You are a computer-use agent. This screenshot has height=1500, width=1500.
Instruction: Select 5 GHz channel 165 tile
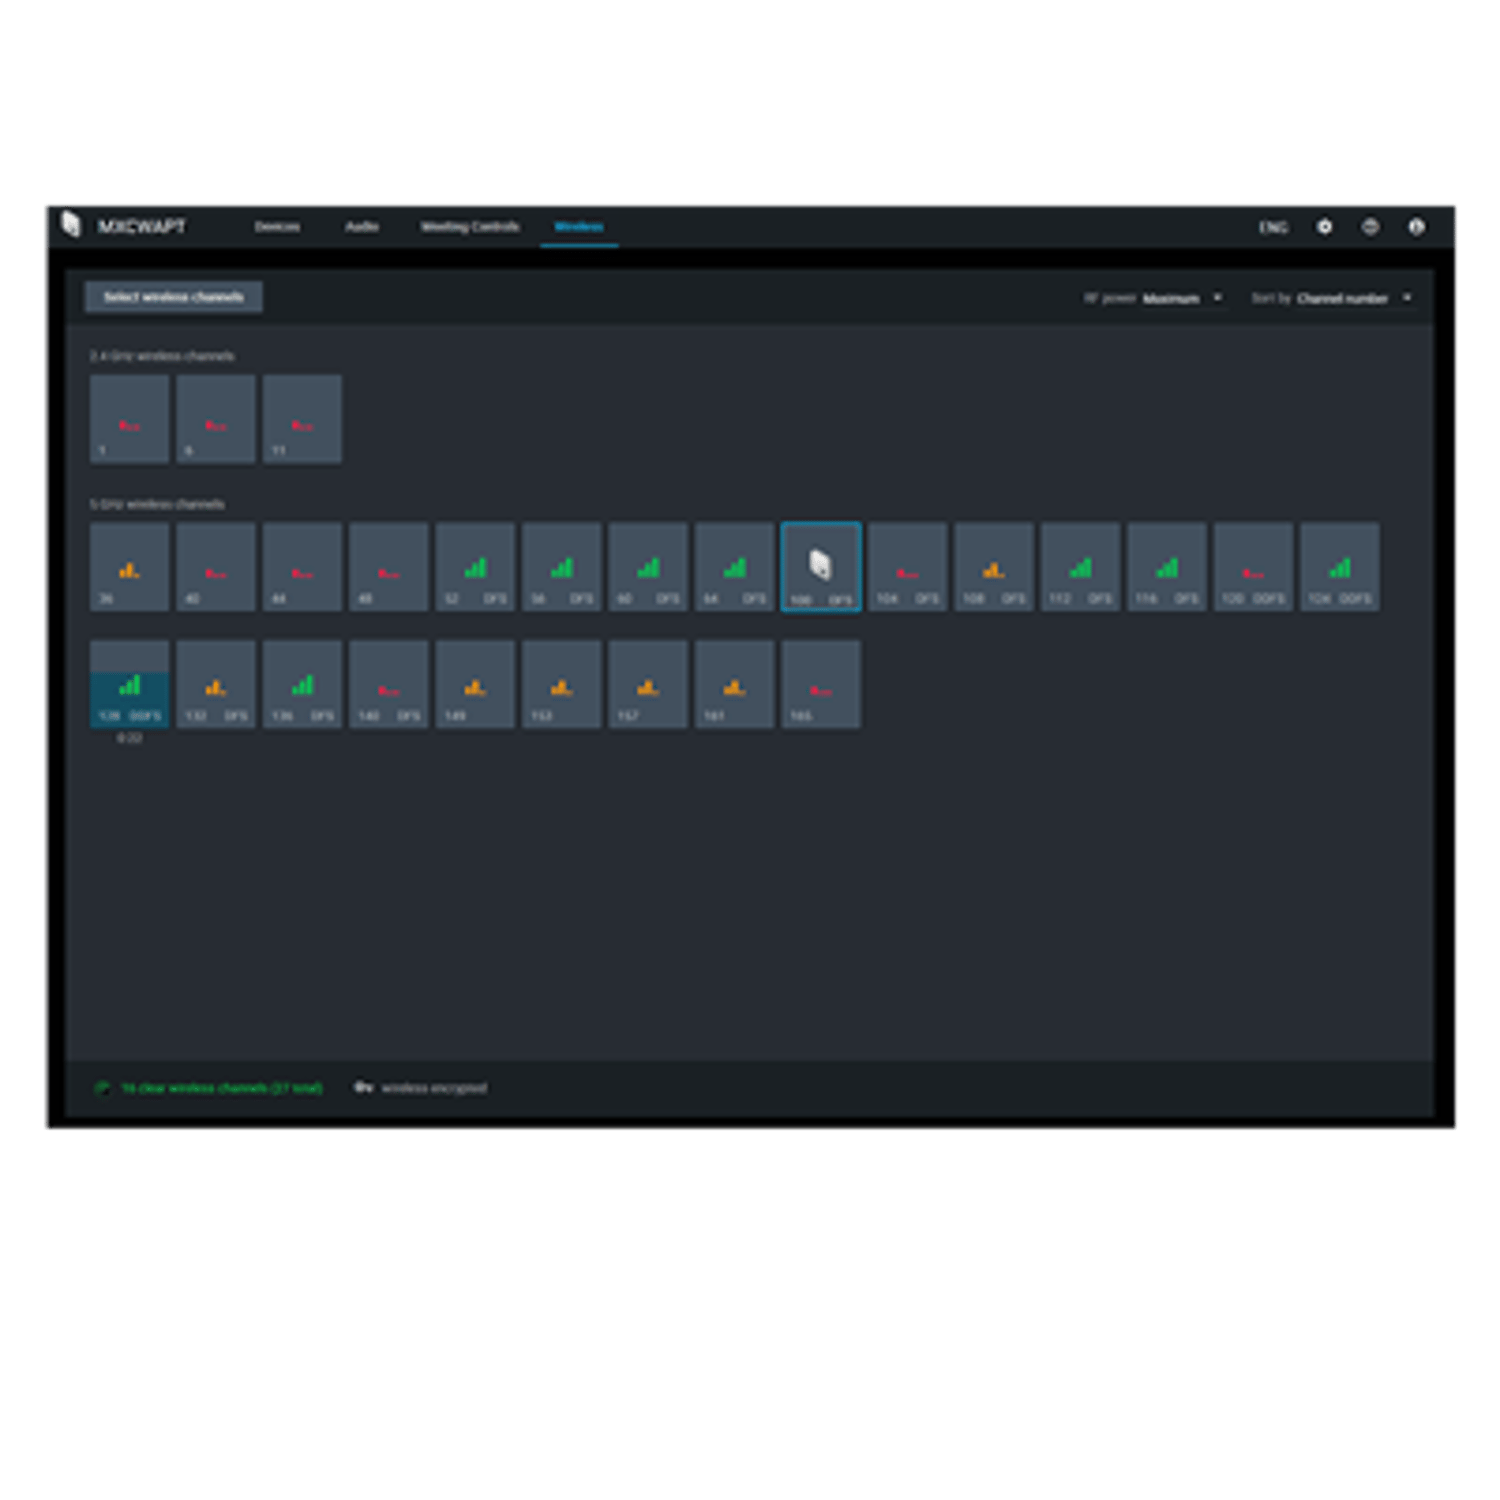click(x=820, y=685)
